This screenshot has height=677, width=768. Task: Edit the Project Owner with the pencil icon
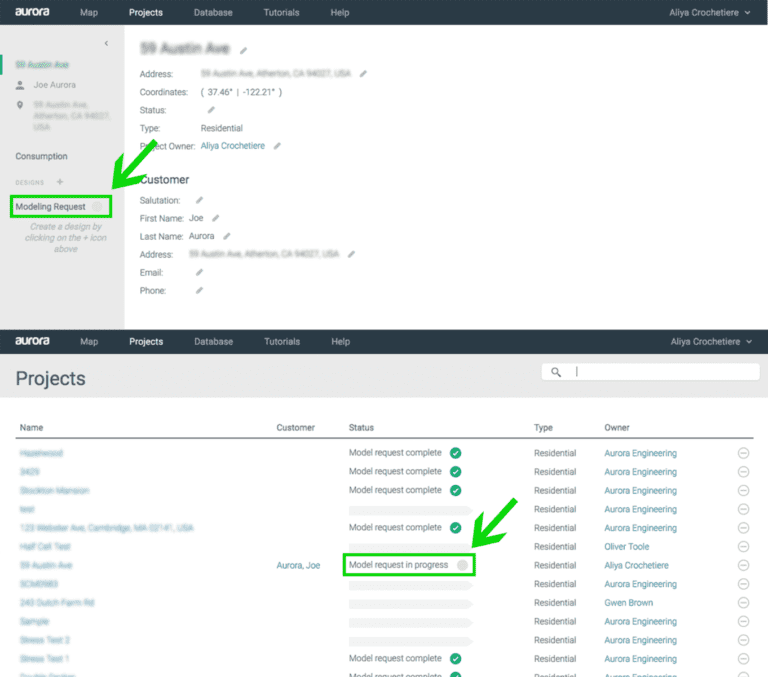(277, 146)
